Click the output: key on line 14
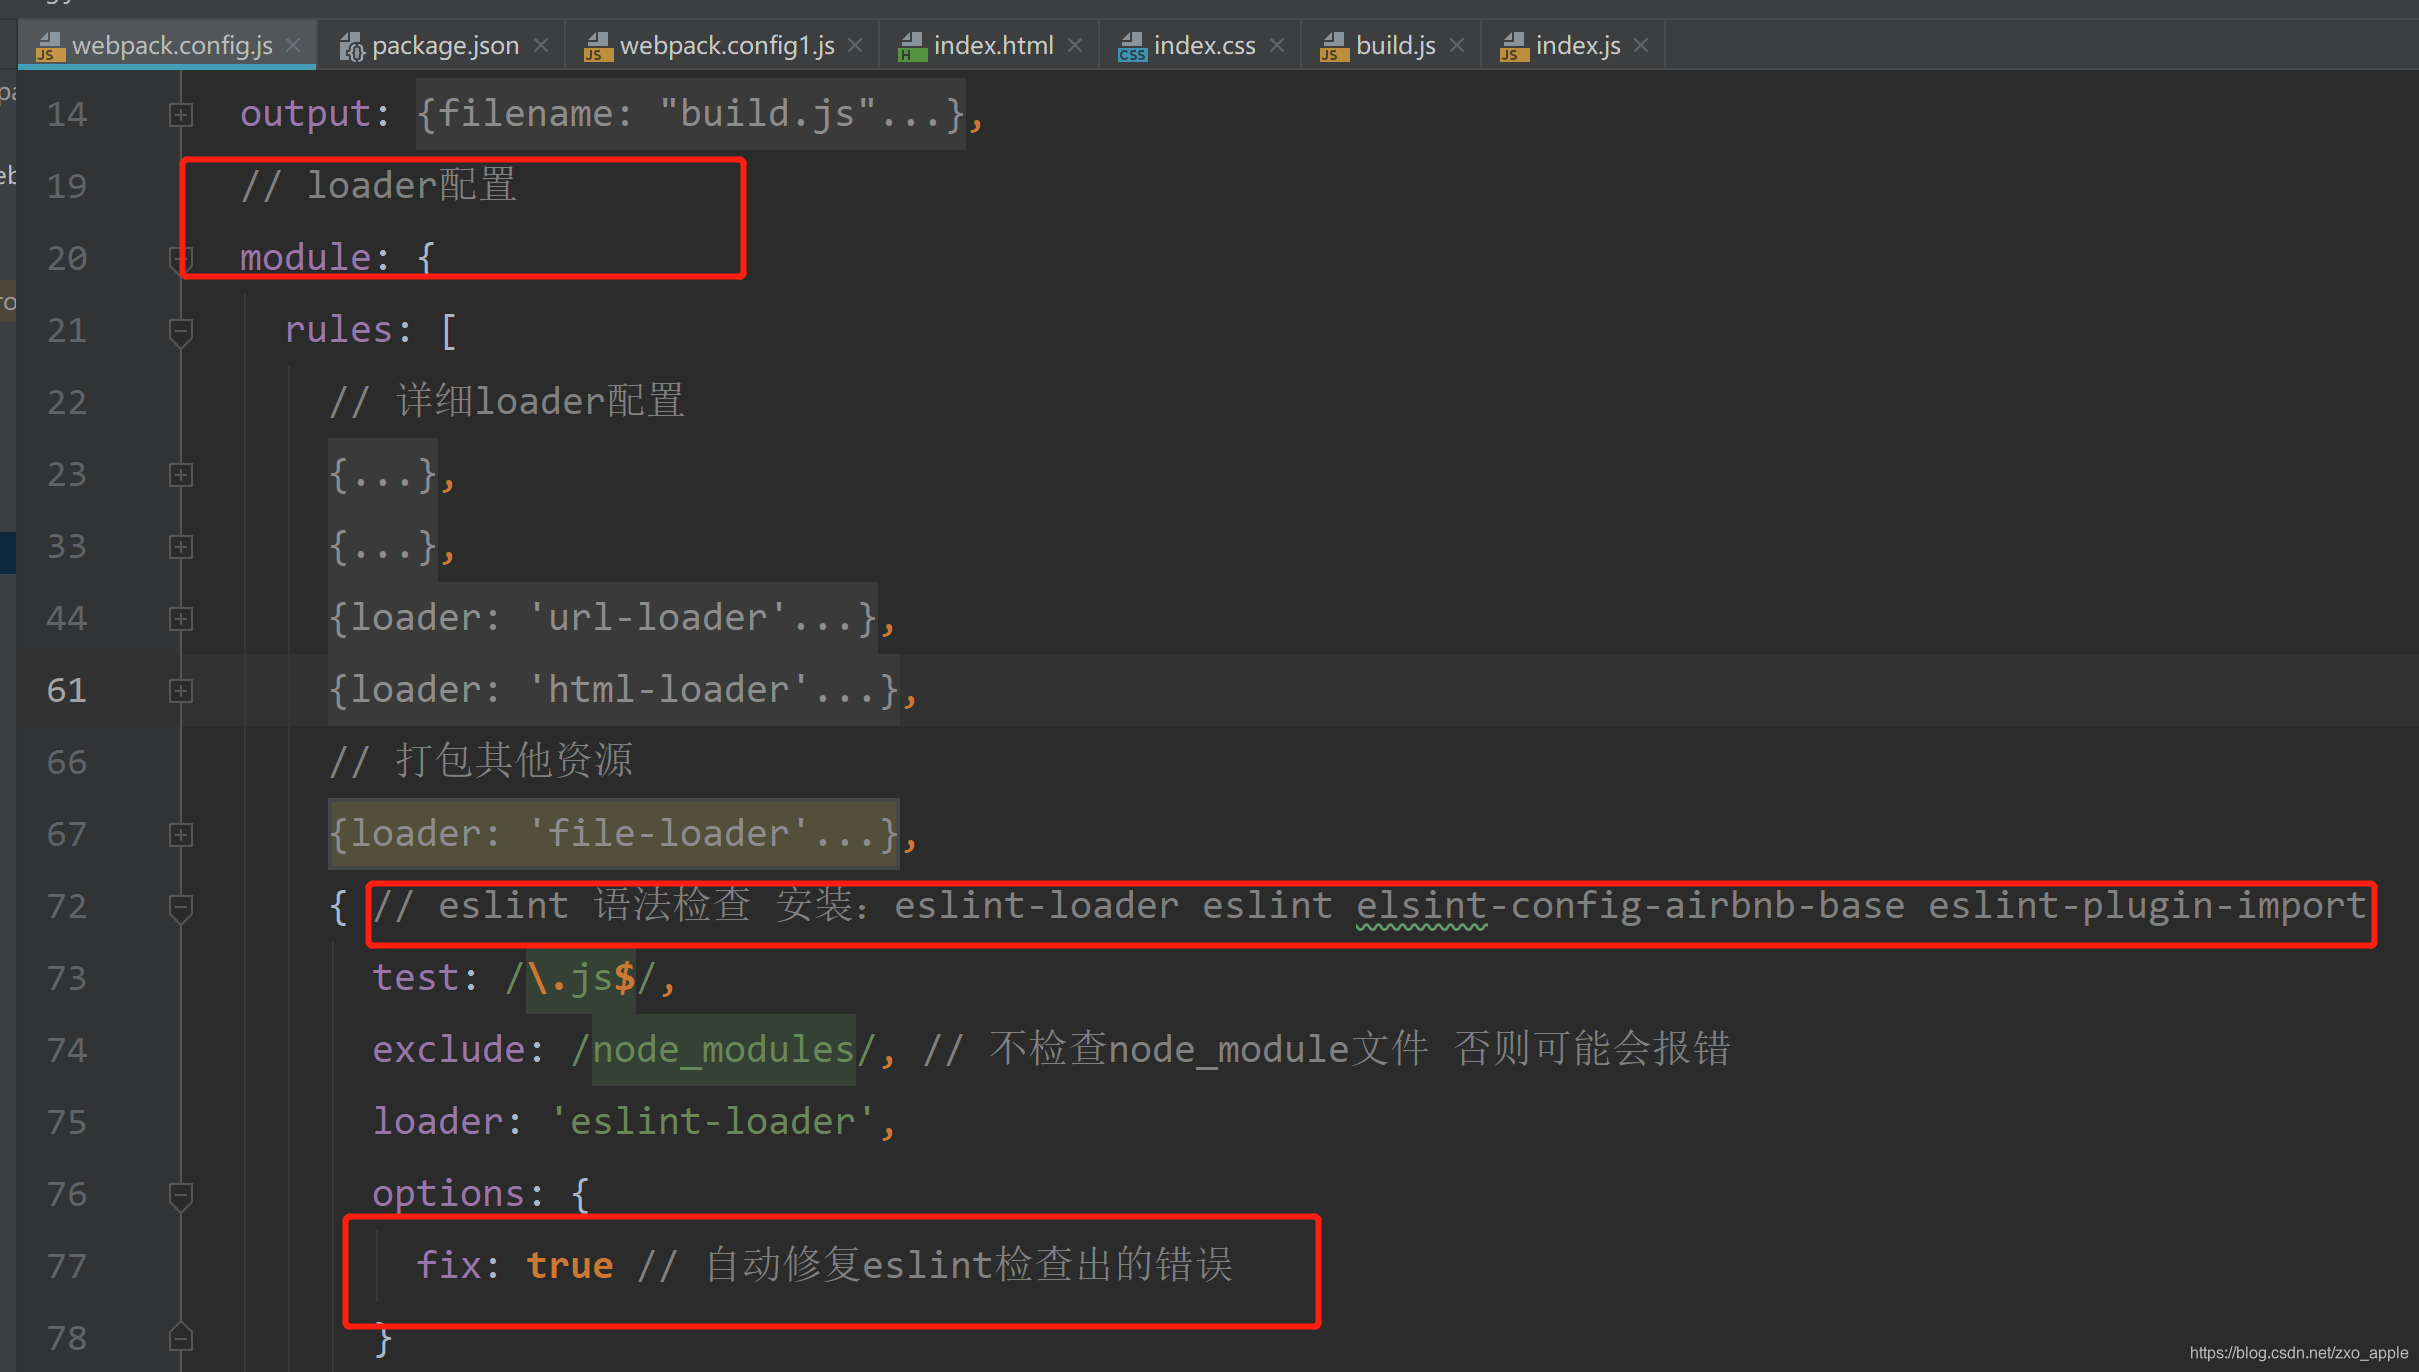The image size is (2419, 1372). click(x=315, y=114)
